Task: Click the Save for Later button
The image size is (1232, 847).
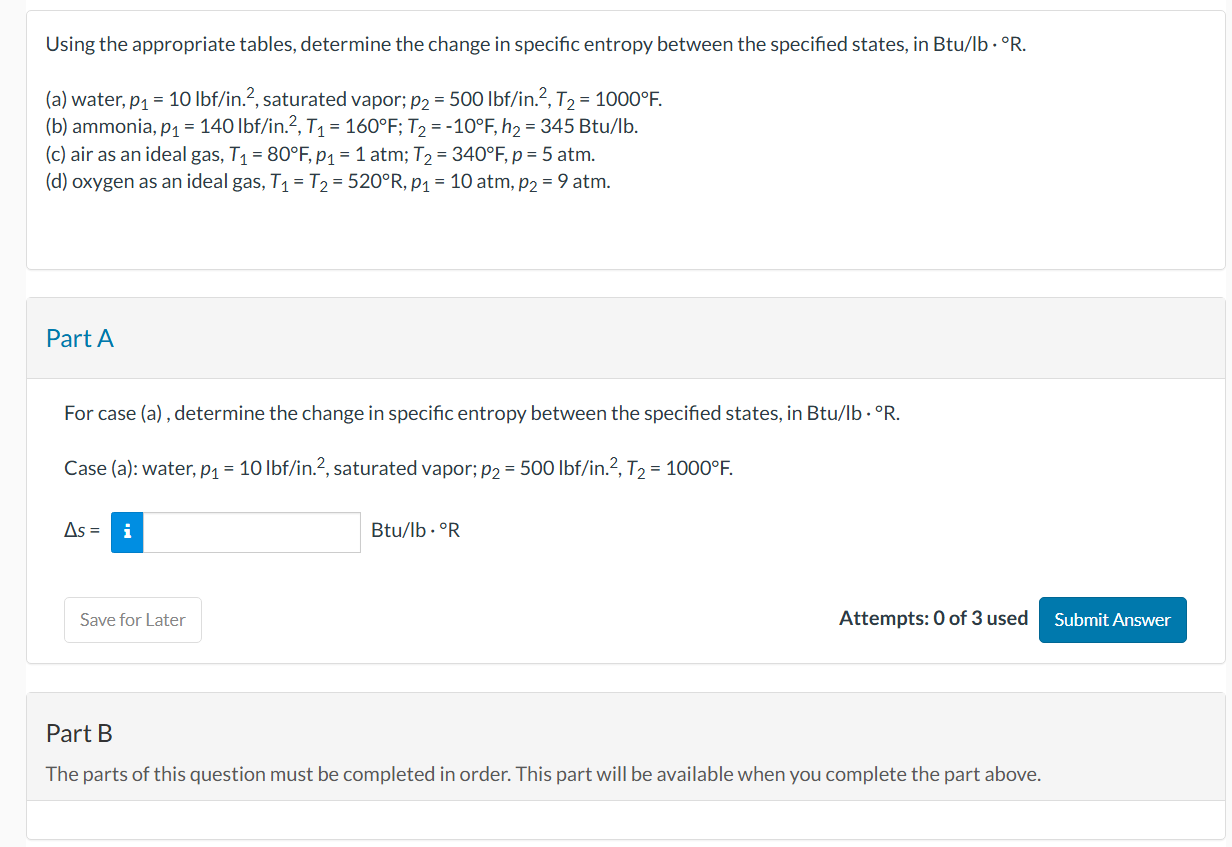Action: [132, 620]
